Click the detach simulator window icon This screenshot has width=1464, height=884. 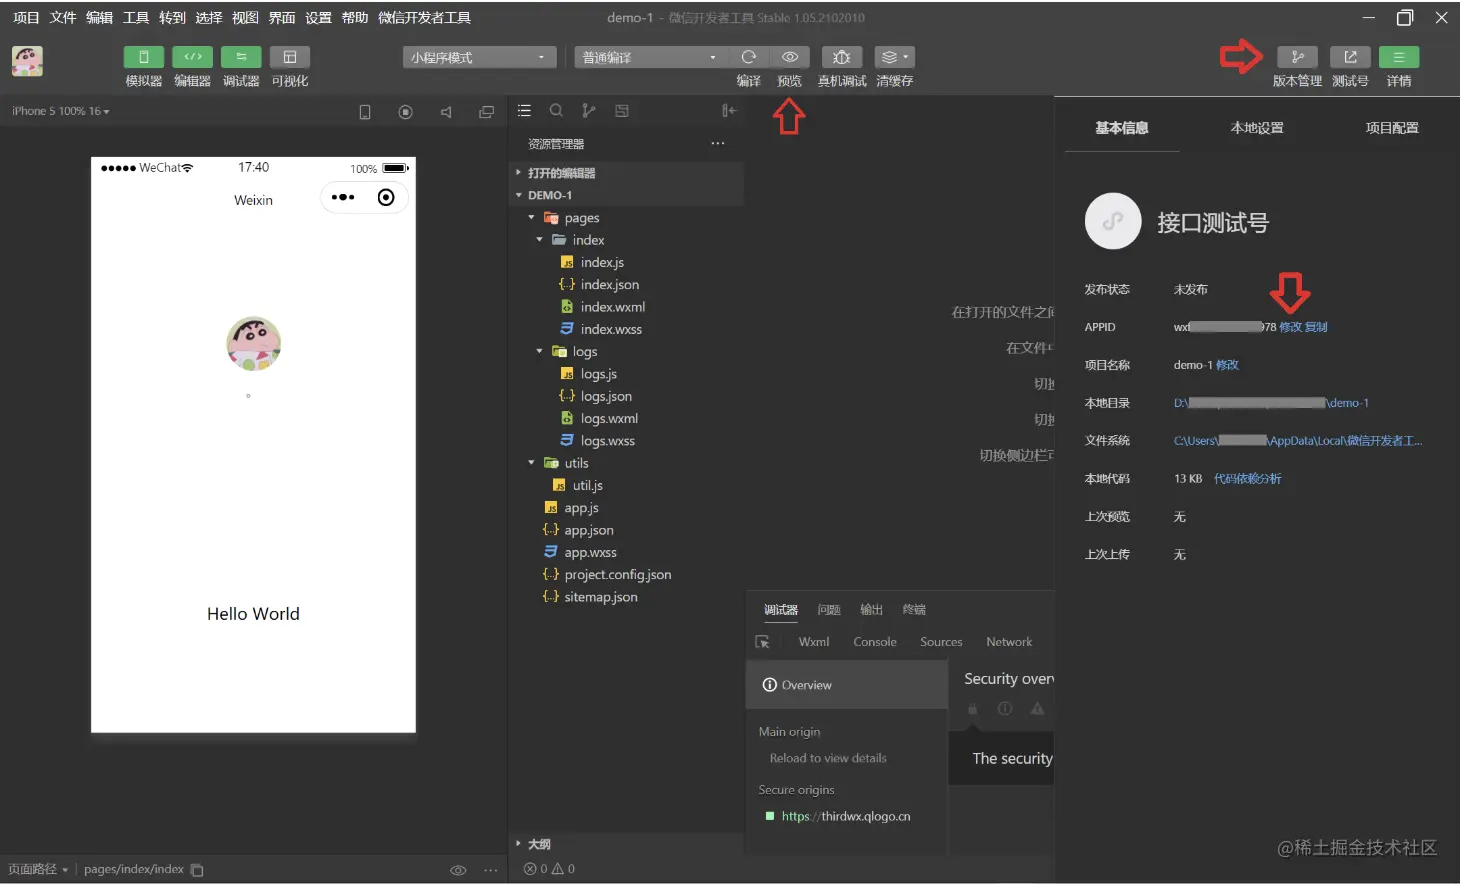(x=487, y=112)
